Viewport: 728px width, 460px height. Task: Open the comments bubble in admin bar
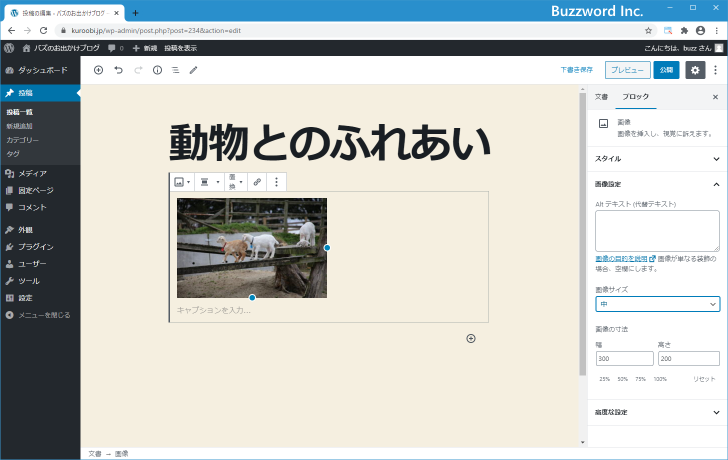coord(116,48)
